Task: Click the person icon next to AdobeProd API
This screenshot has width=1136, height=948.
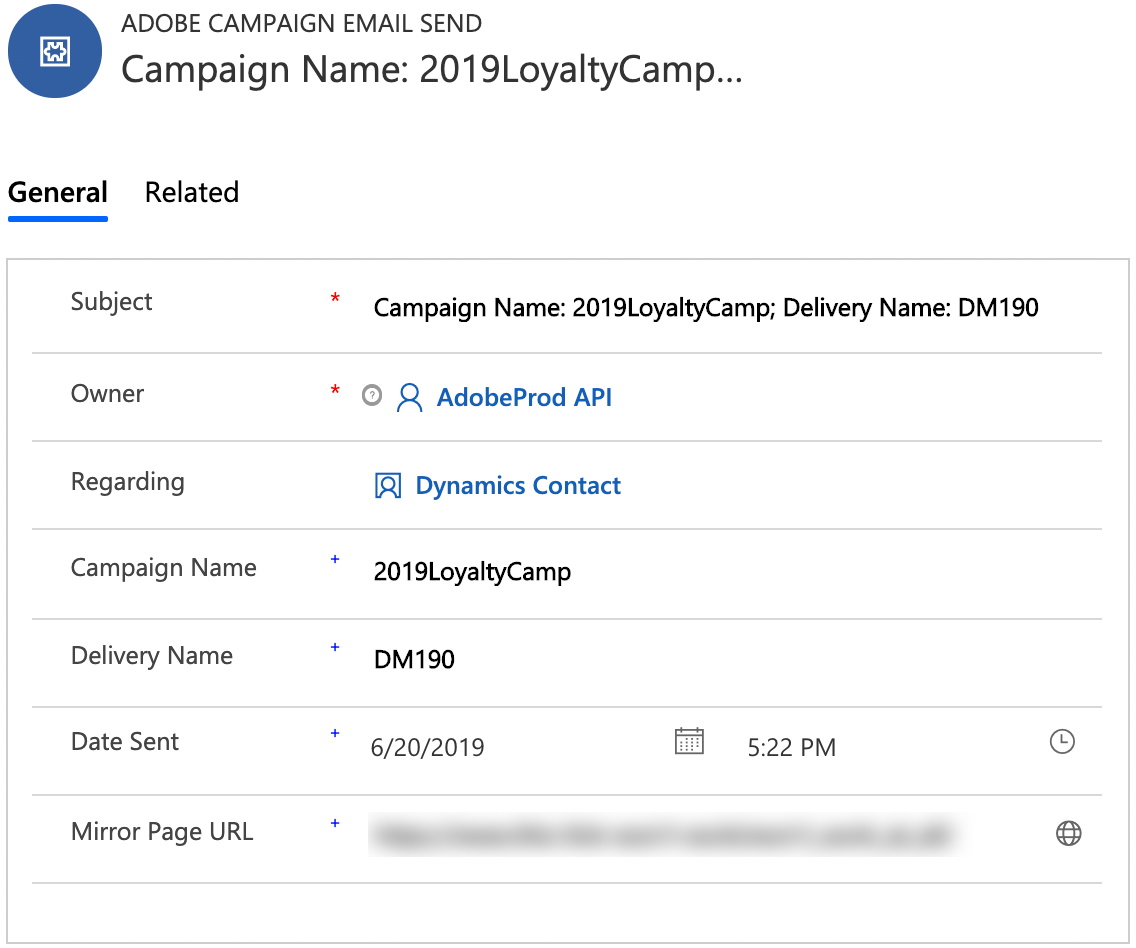Action: (x=409, y=398)
